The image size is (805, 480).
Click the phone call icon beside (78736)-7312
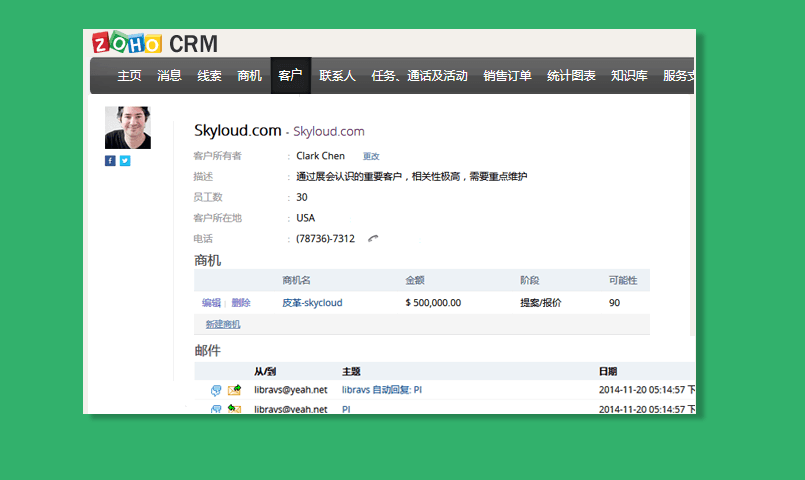(x=373, y=239)
